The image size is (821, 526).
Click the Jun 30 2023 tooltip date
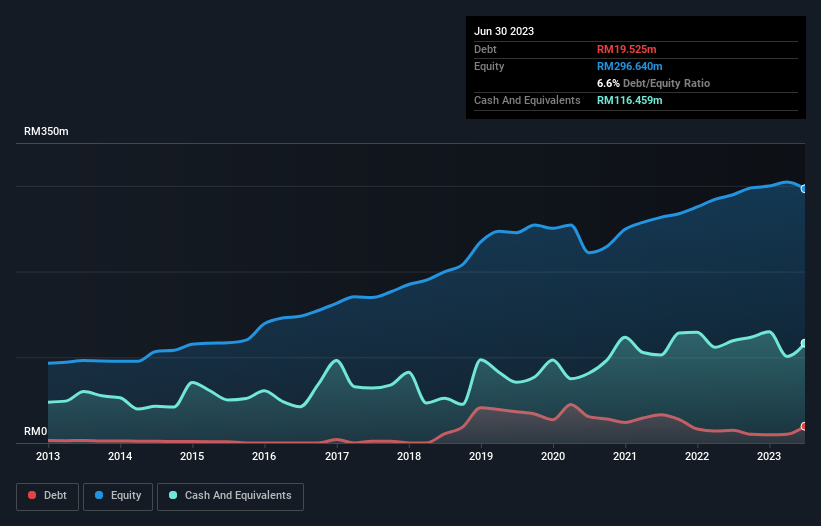[x=504, y=31]
